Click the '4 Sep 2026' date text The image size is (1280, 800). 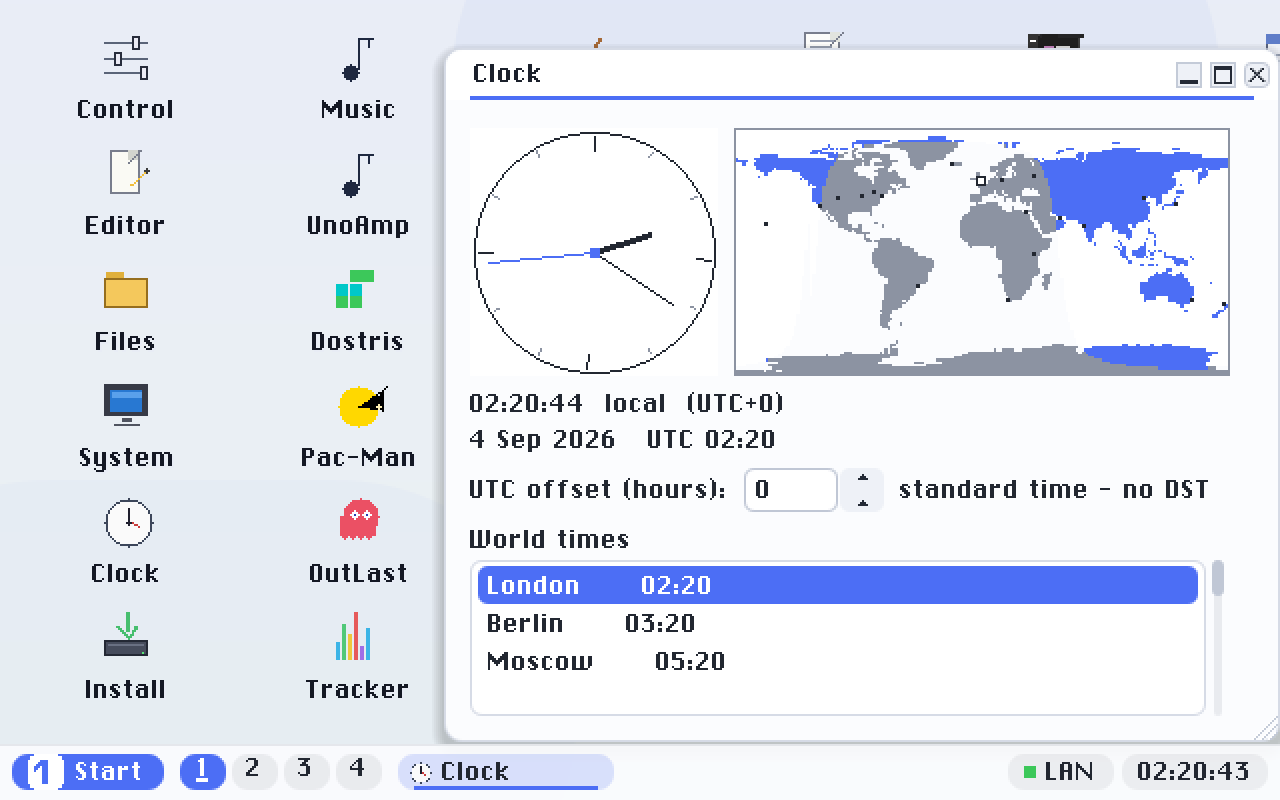(542, 440)
